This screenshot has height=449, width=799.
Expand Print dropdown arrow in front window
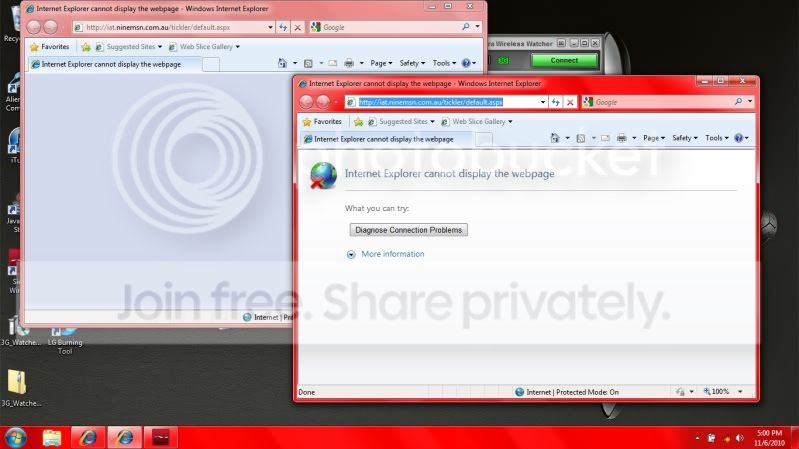(x=634, y=138)
